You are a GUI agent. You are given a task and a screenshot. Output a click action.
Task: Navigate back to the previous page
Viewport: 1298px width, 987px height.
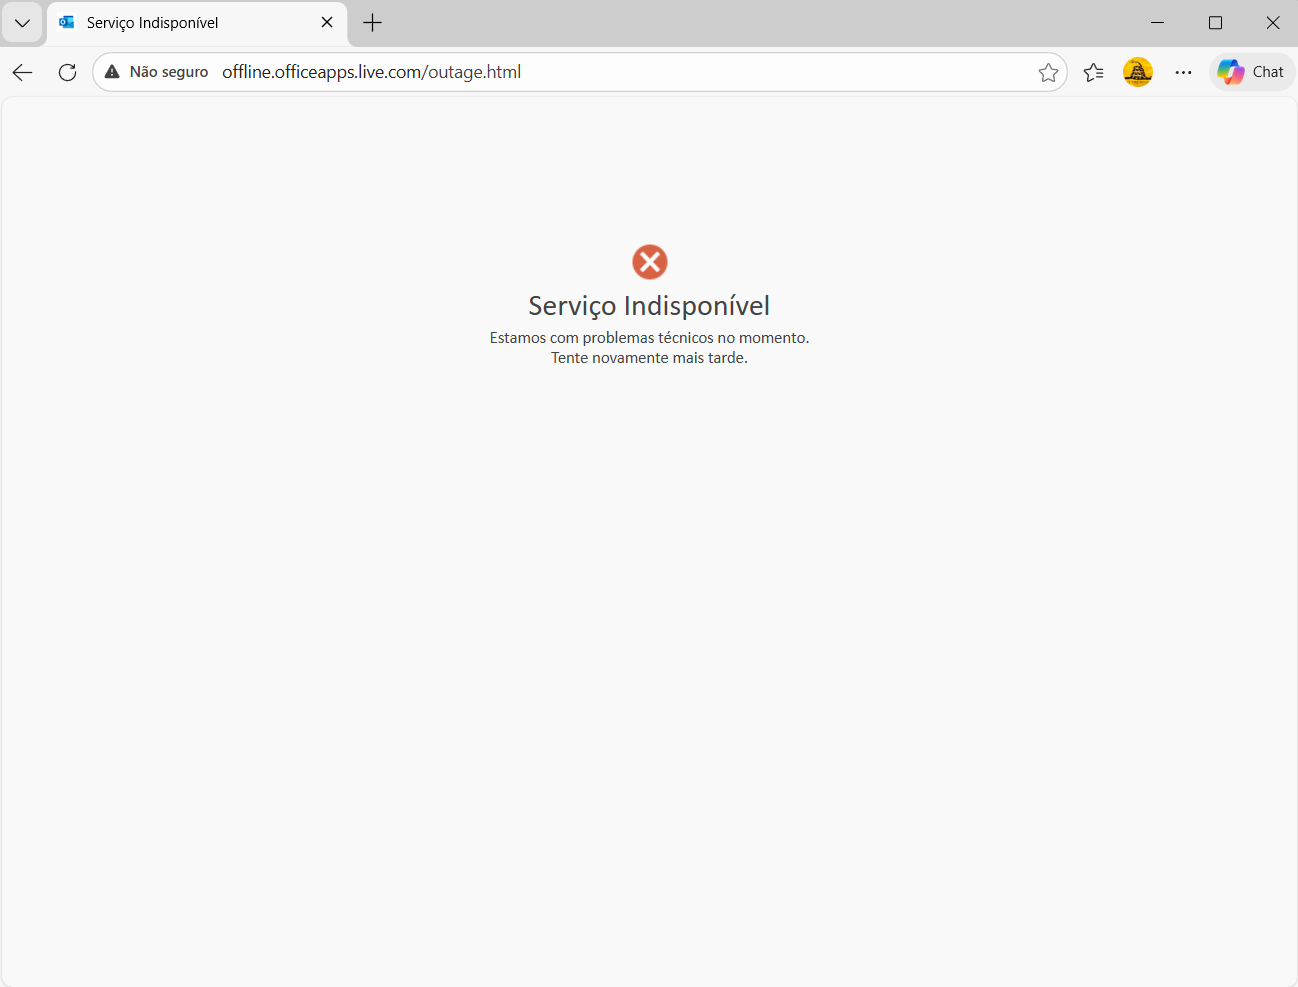(22, 72)
